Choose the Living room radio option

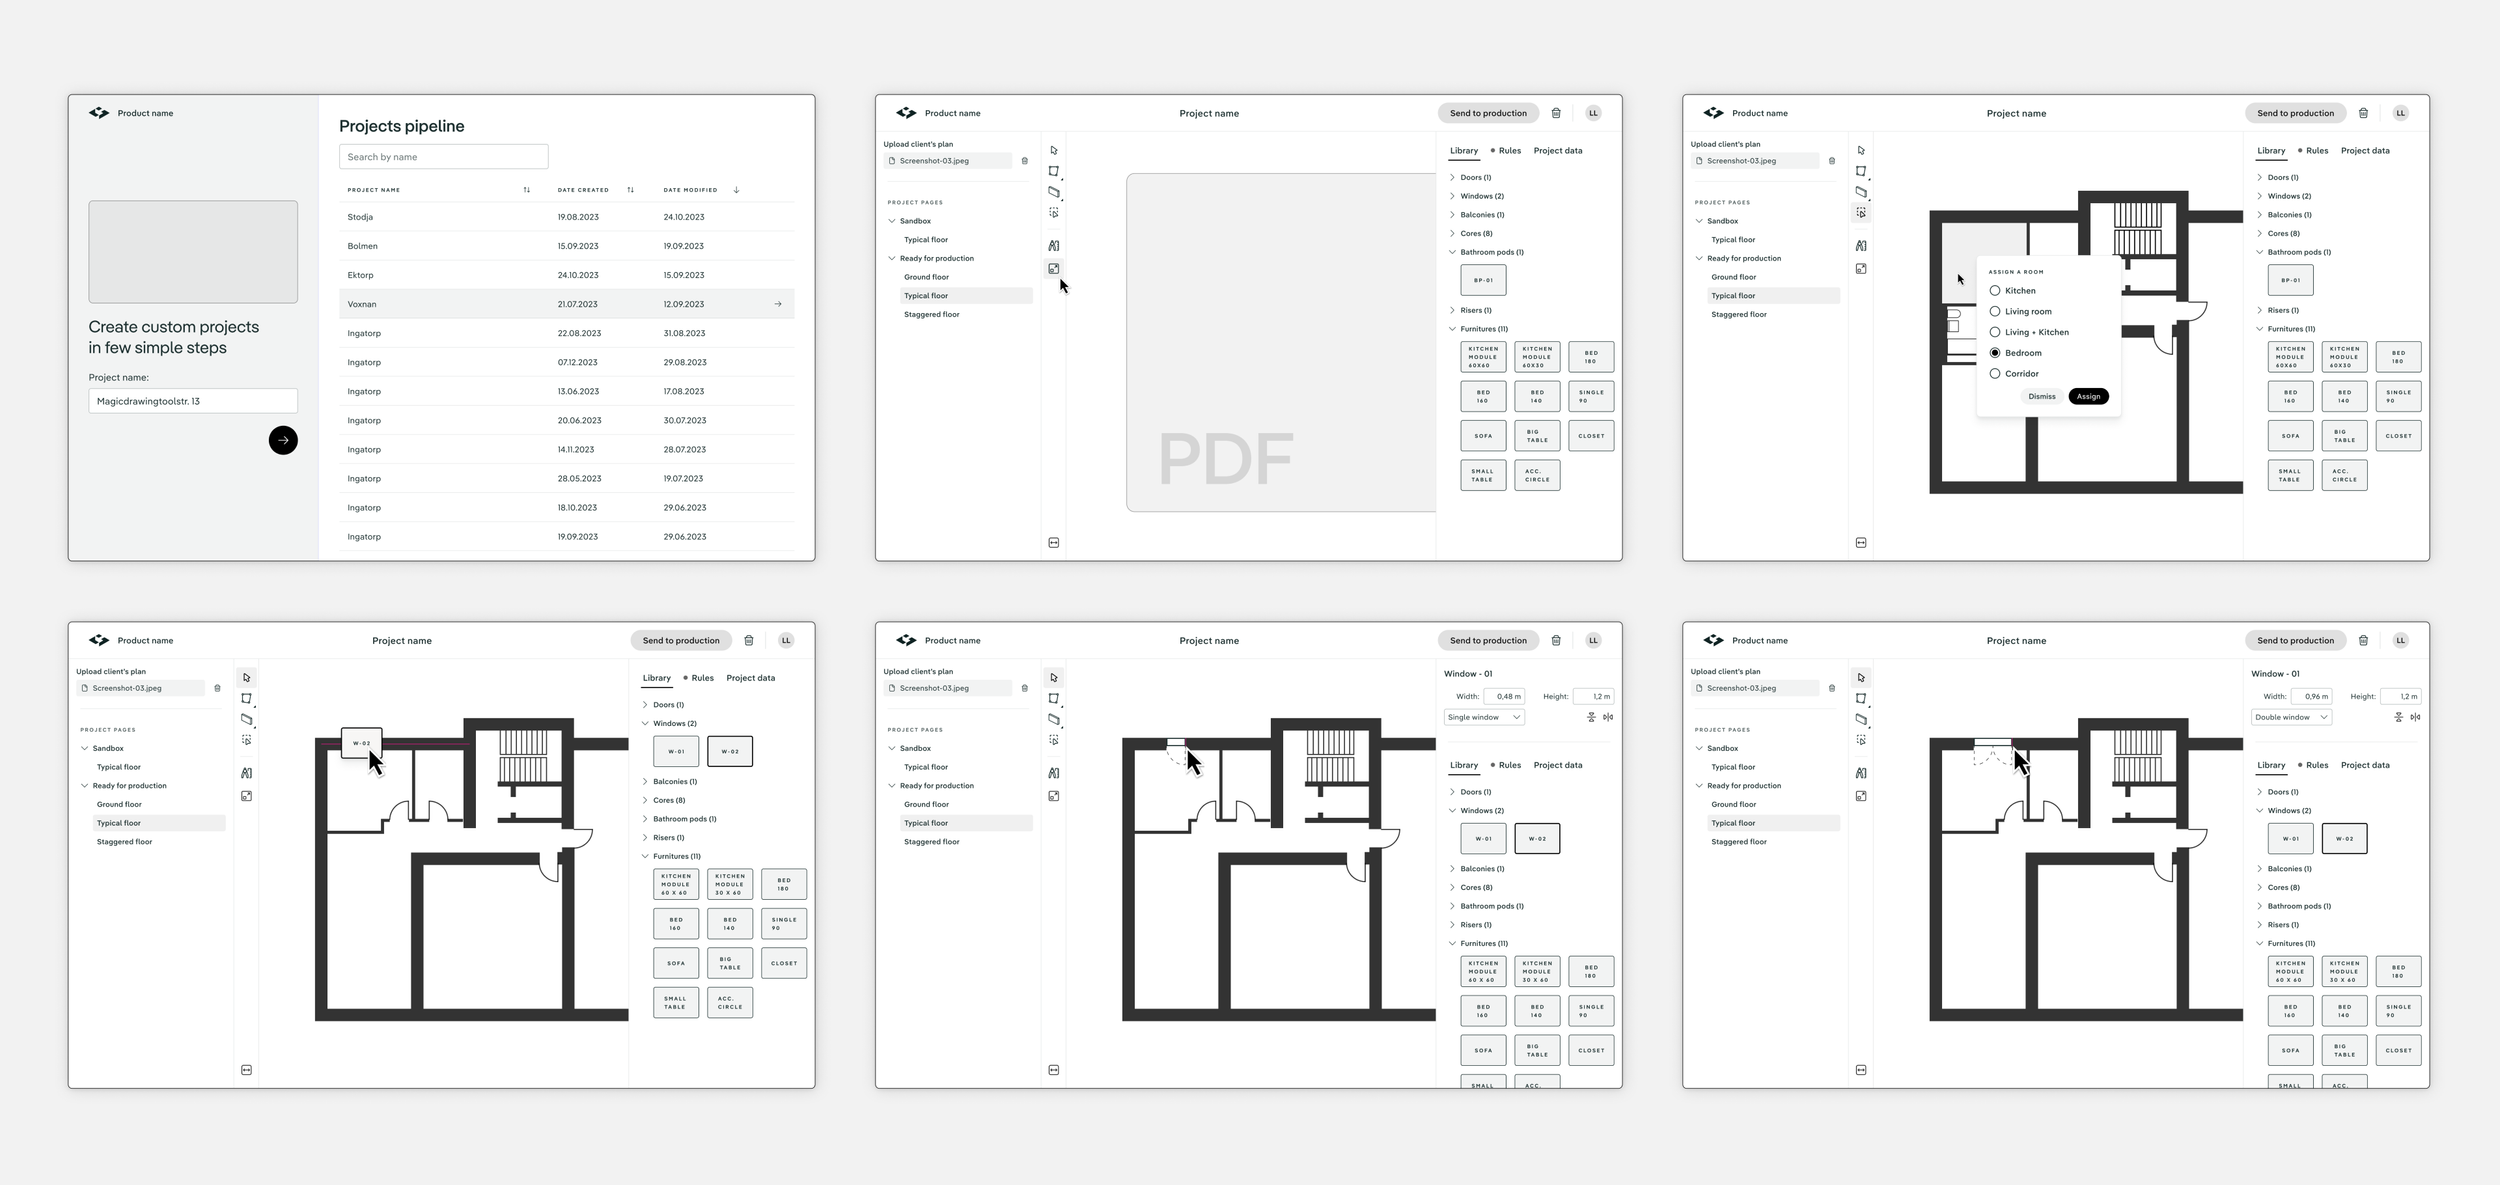click(1995, 311)
